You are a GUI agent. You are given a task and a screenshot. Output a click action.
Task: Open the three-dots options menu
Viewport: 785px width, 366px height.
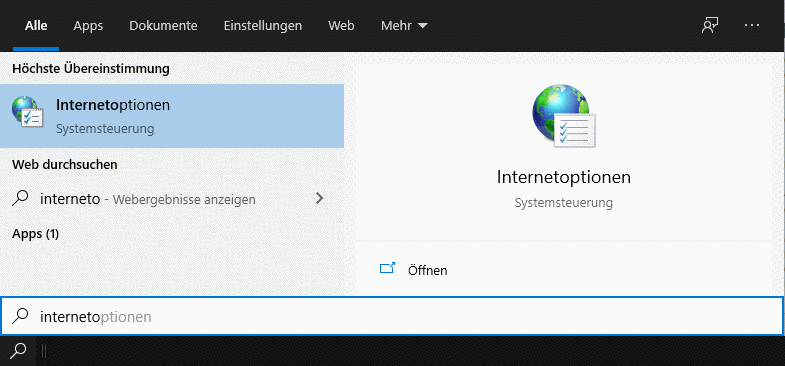coord(752,26)
